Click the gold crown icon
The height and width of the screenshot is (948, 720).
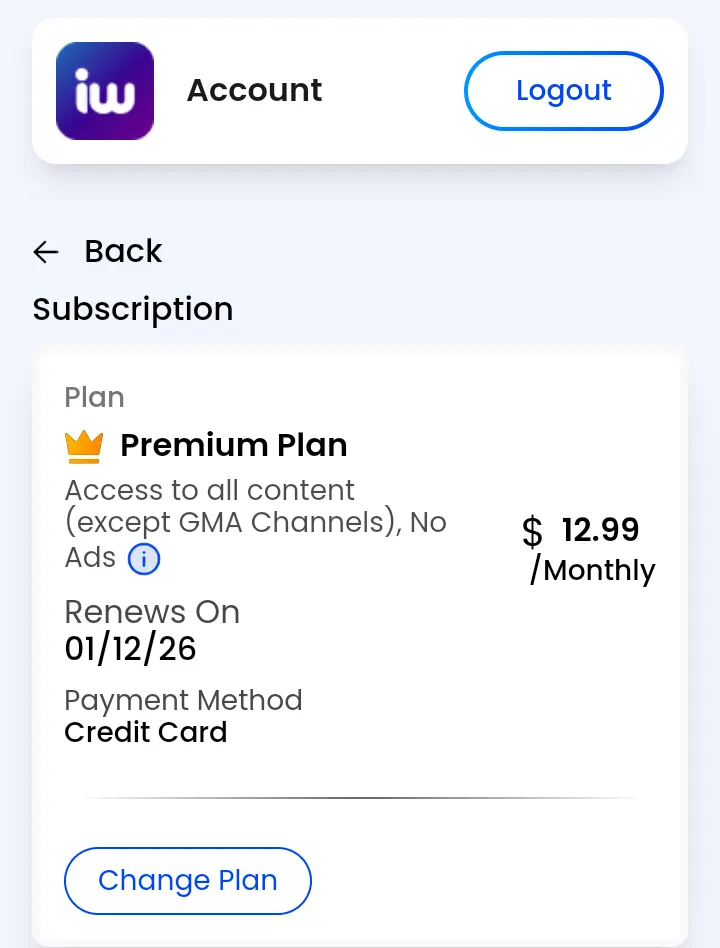point(84,447)
